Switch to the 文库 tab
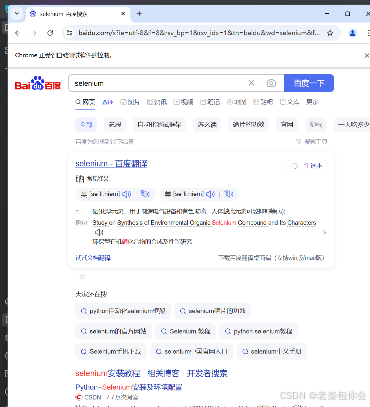The width and height of the screenshot is (370, 407). coord(289,102)
